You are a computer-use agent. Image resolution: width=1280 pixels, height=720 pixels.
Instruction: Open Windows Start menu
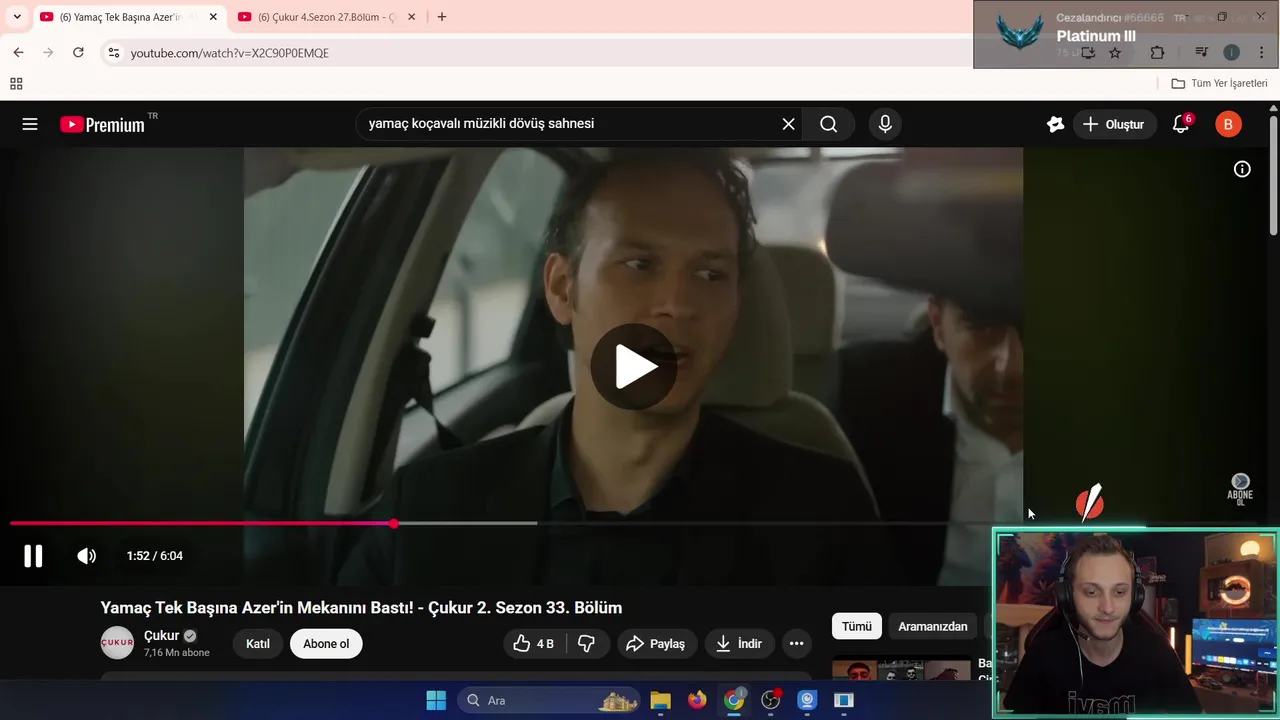pyautogui.click(x=436, y=700)
